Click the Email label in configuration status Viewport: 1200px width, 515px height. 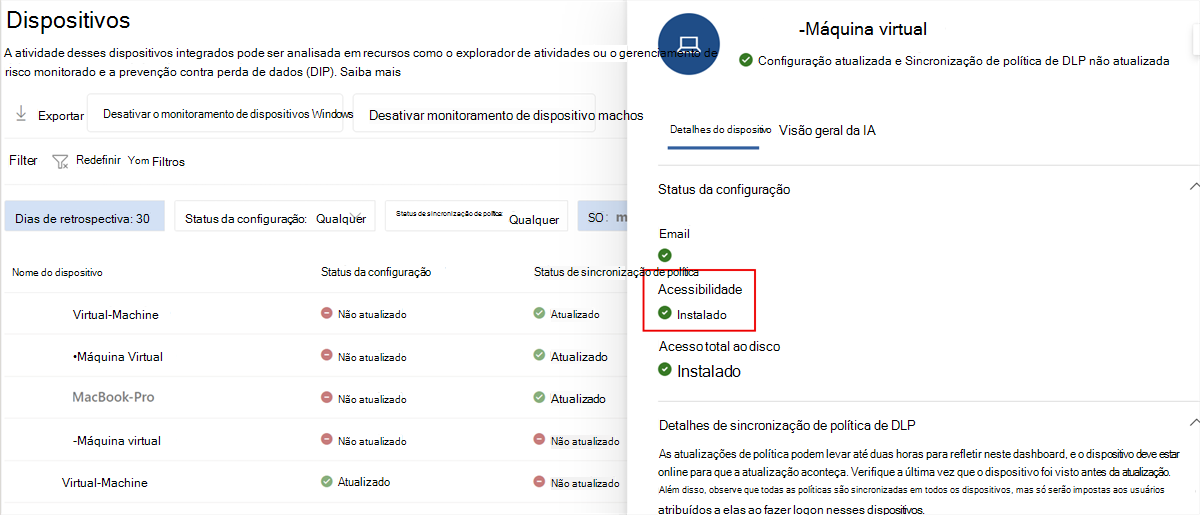(x=674, y=233)
